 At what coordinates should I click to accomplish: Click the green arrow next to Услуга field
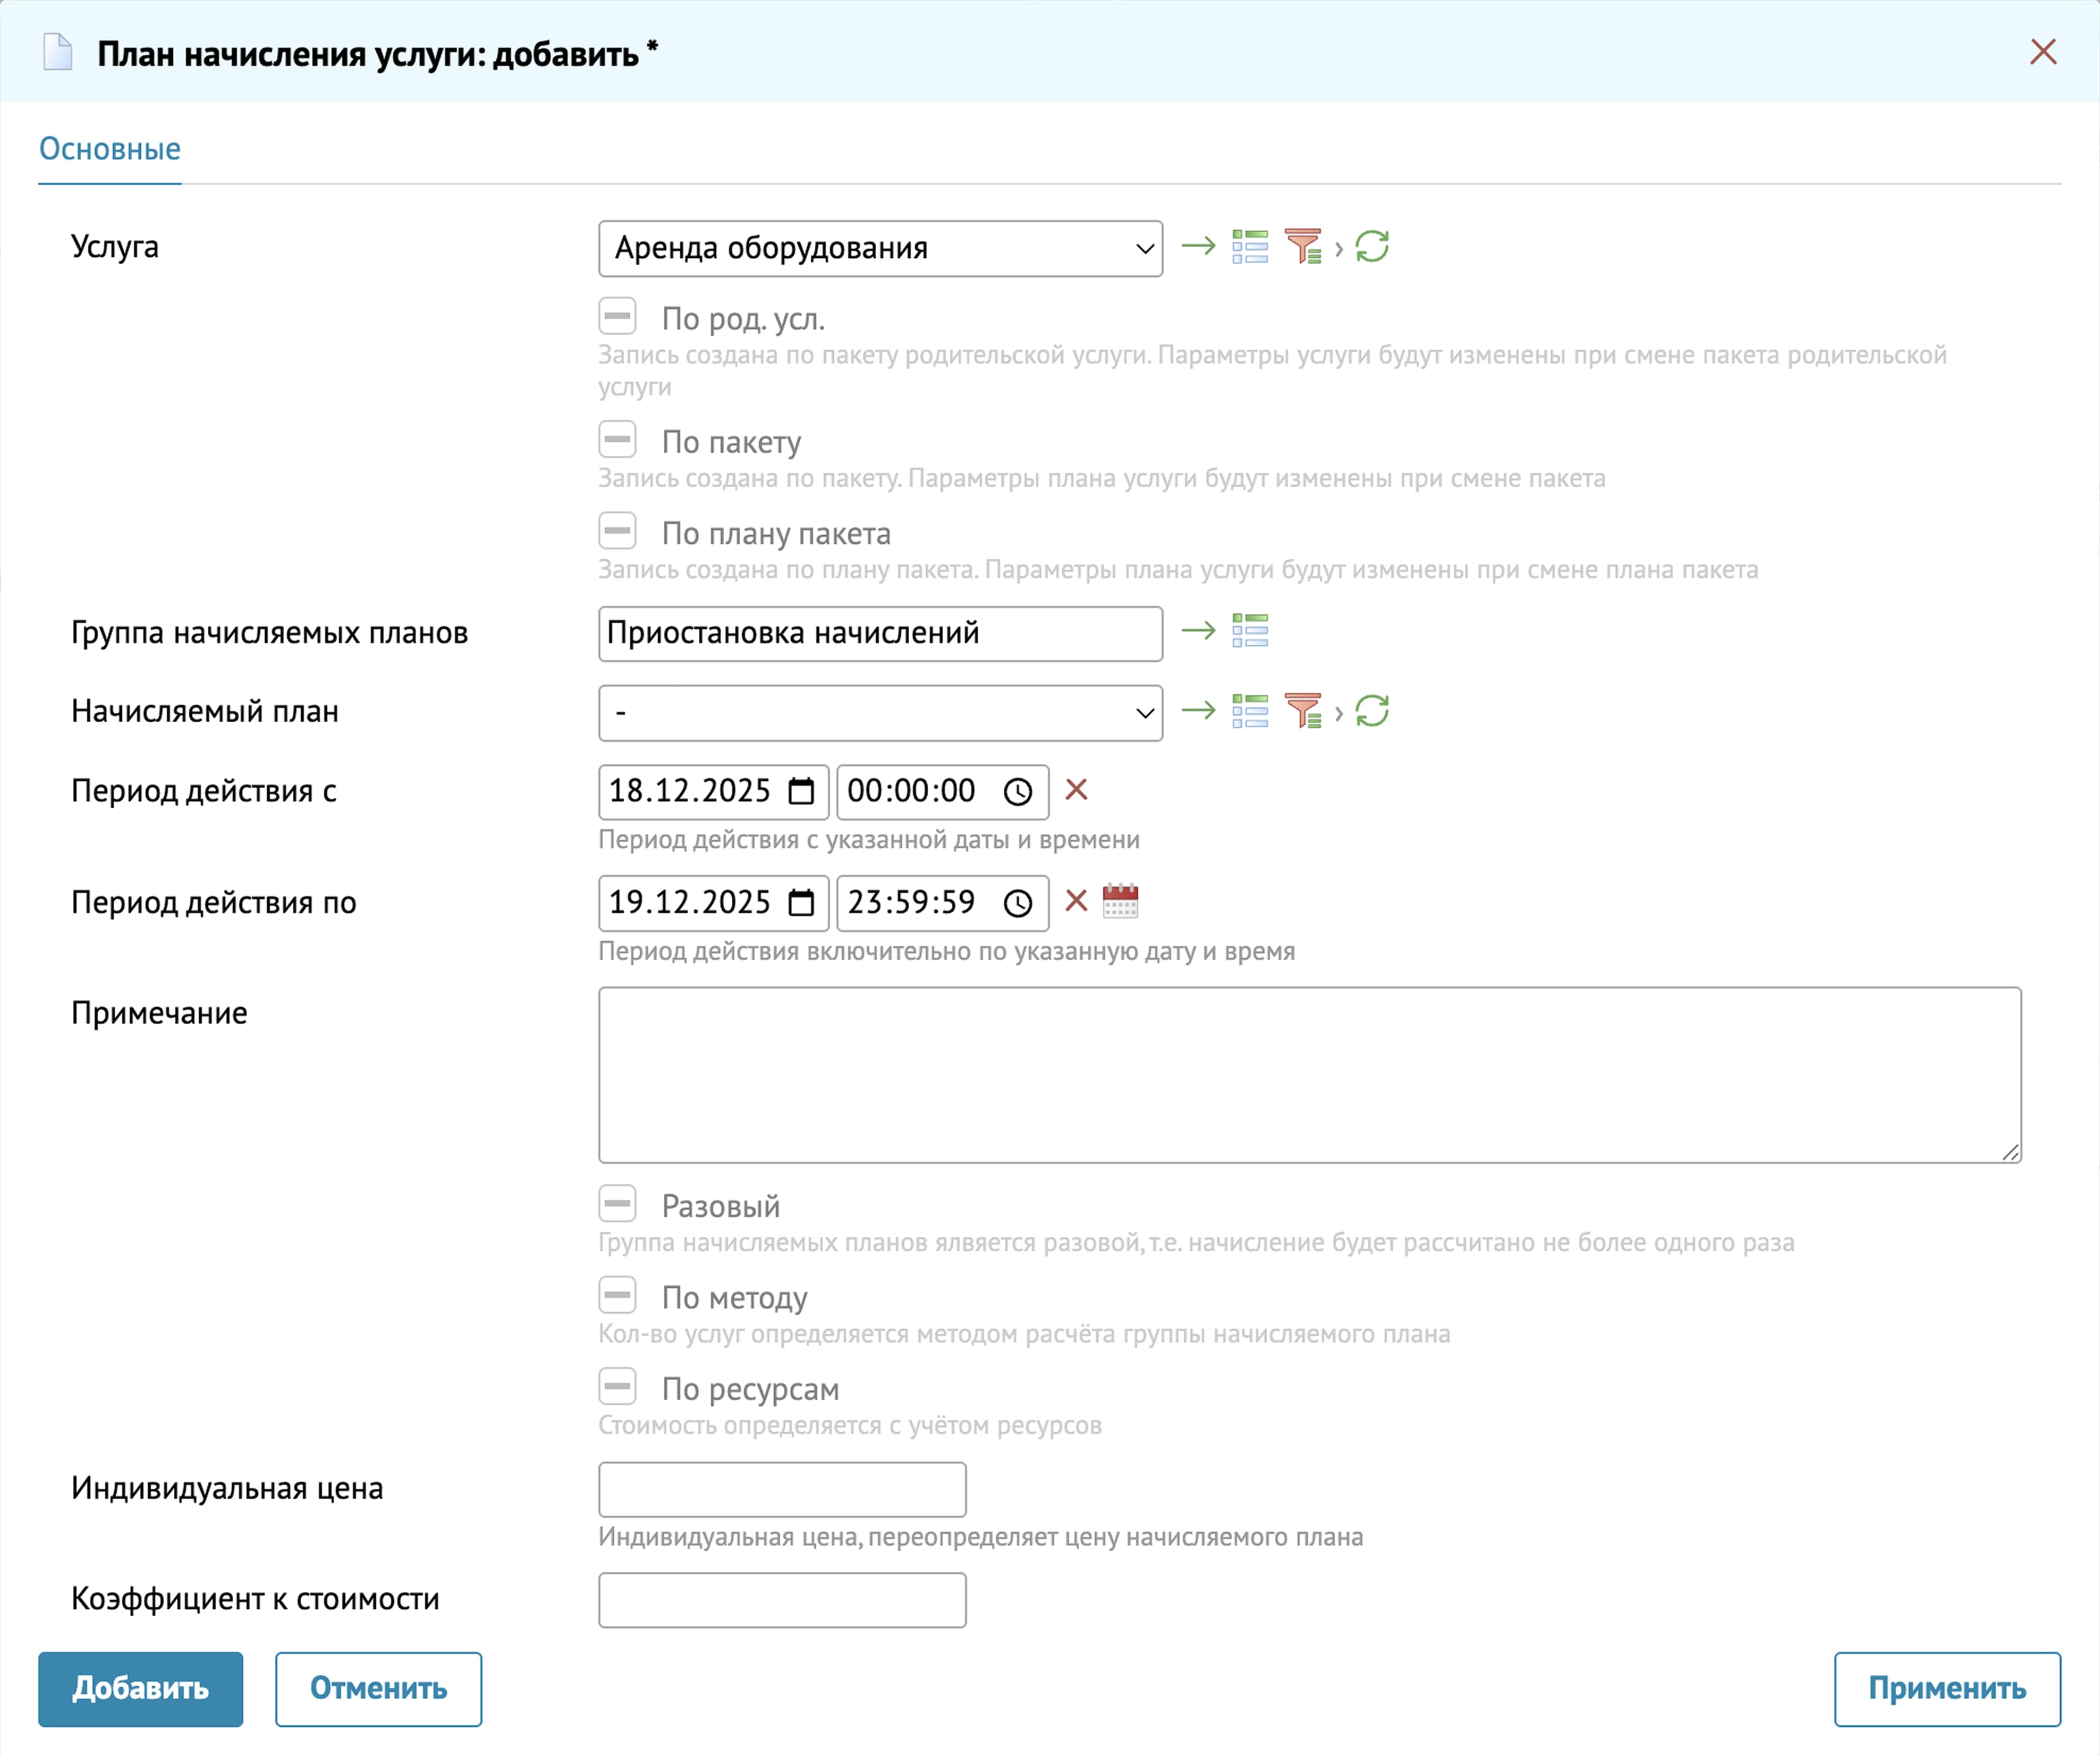(1198, 246)
